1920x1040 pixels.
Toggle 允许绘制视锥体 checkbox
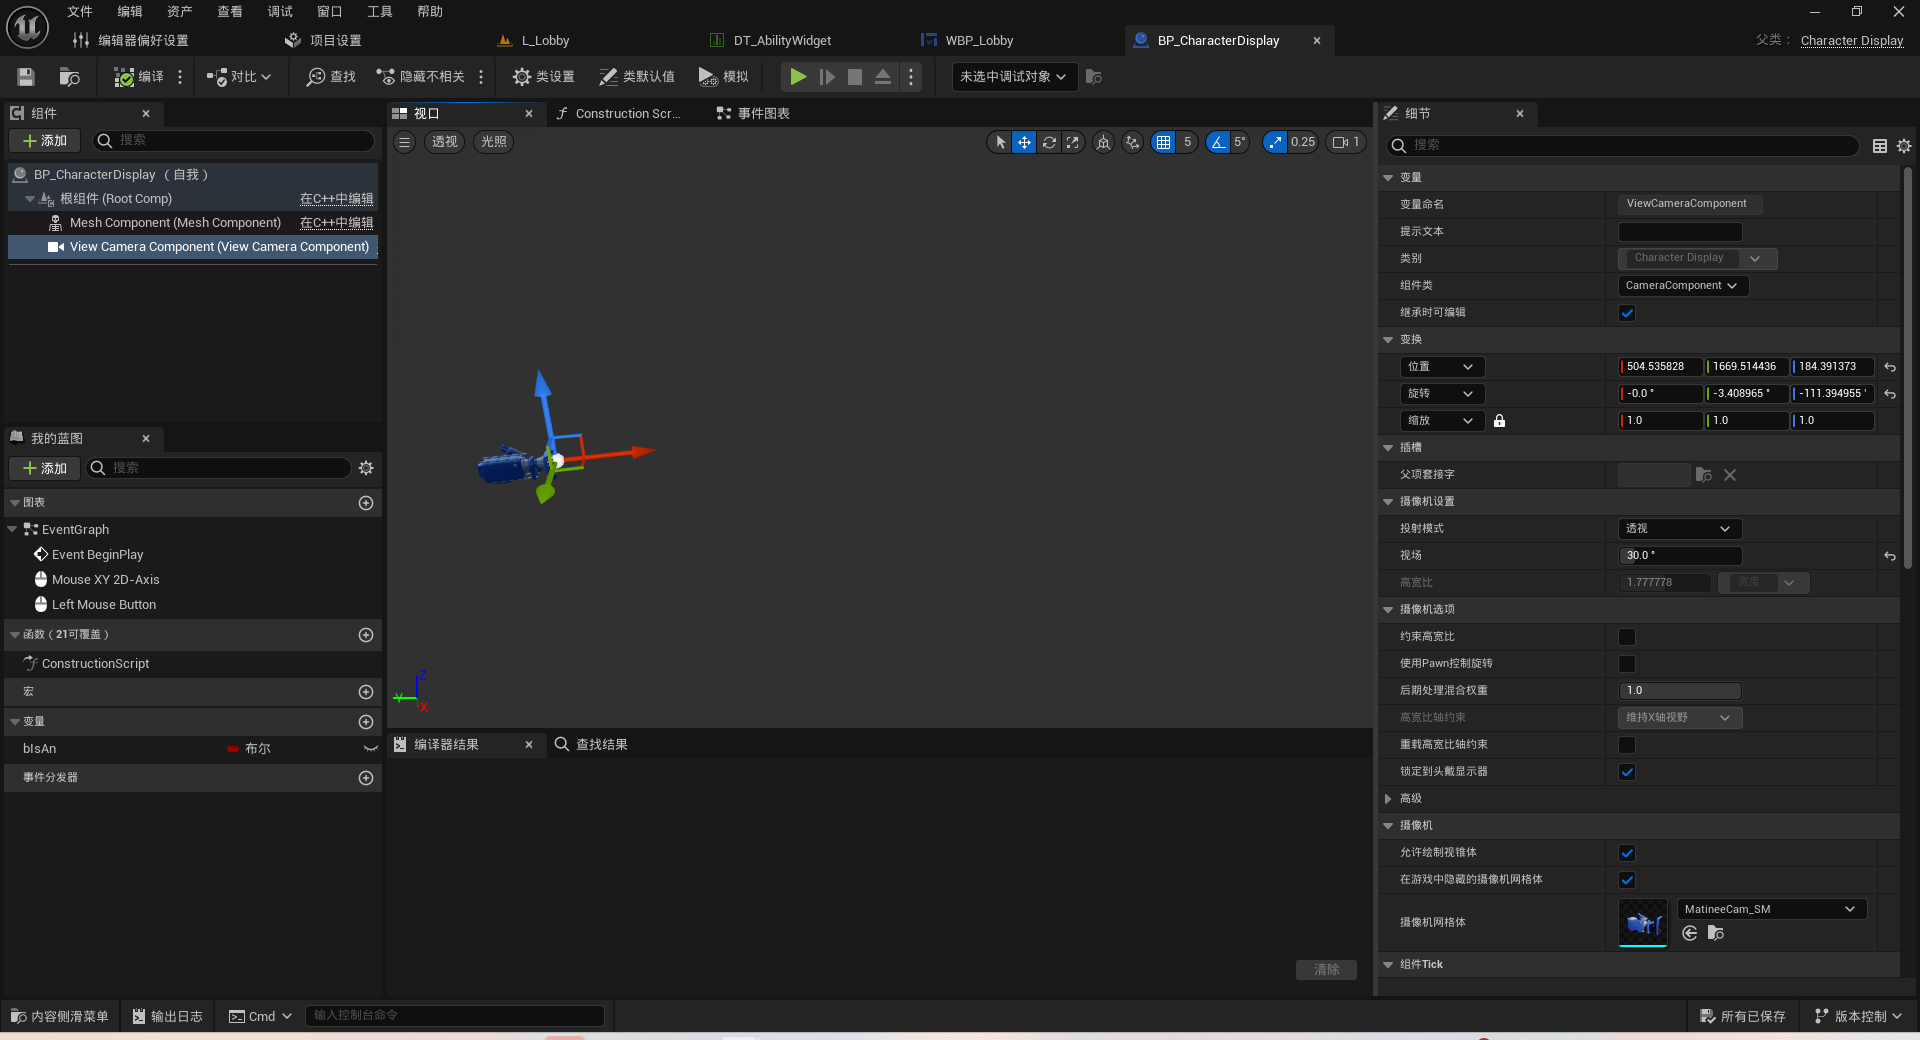pyautogui.click(x=1627, y=853)
